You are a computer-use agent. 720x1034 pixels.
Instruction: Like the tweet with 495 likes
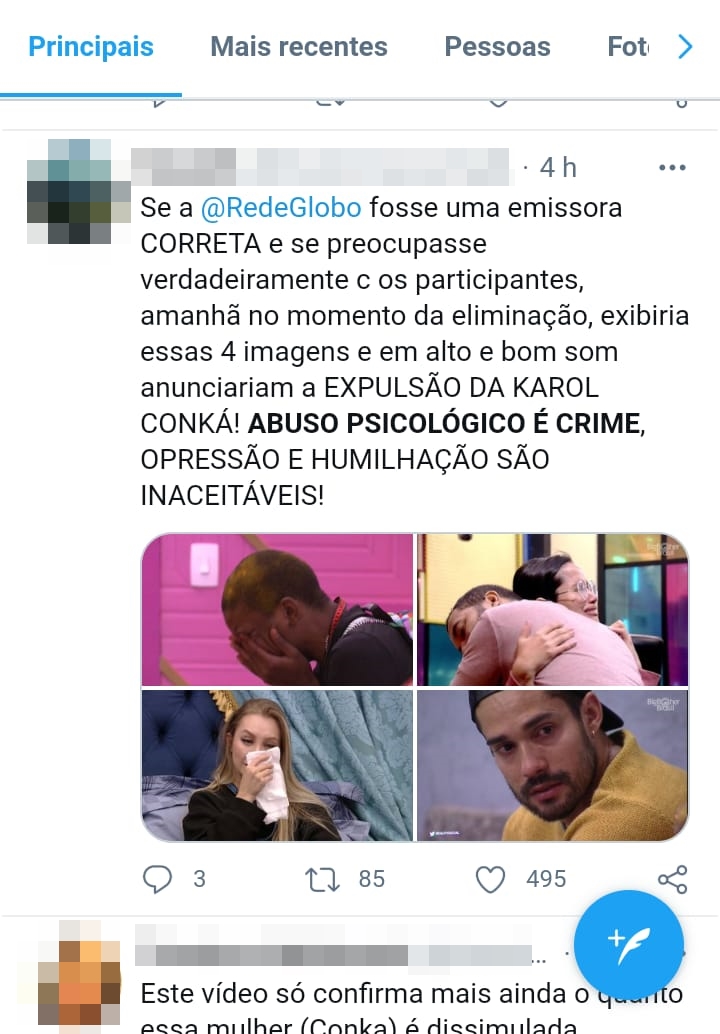491,879
